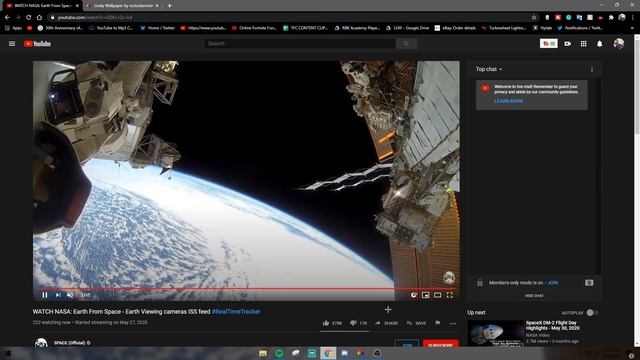Open the account avatar menu
This screenshot has height=360, width=640.
point(618,43)
